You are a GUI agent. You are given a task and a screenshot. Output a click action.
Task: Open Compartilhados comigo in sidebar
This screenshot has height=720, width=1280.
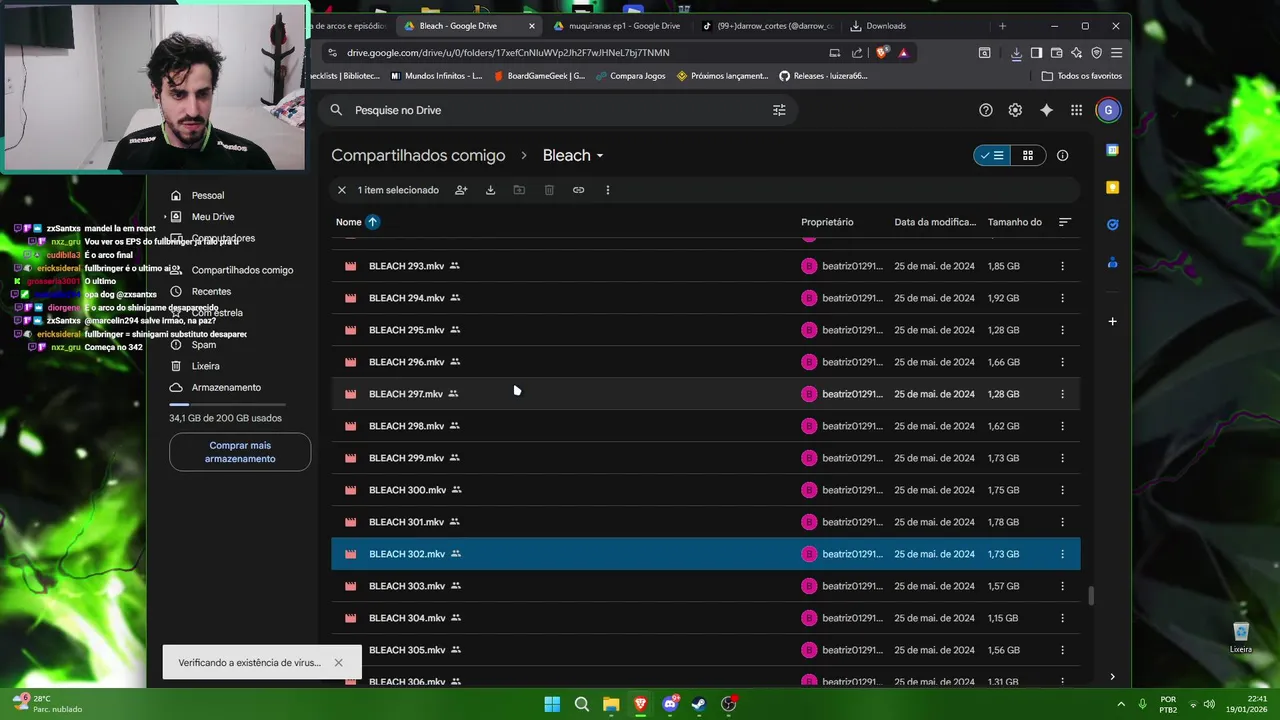pos(242,270)
